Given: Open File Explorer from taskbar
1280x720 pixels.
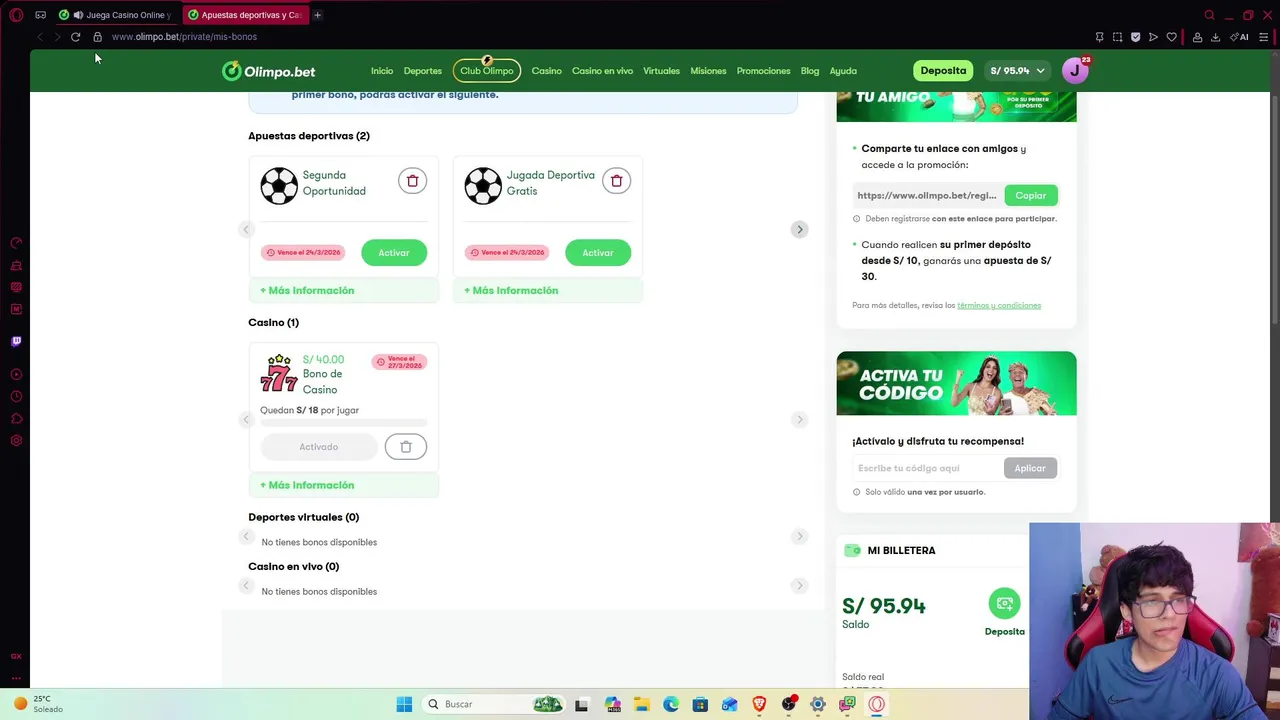Looking at the screenshot, I should [641, 704].
